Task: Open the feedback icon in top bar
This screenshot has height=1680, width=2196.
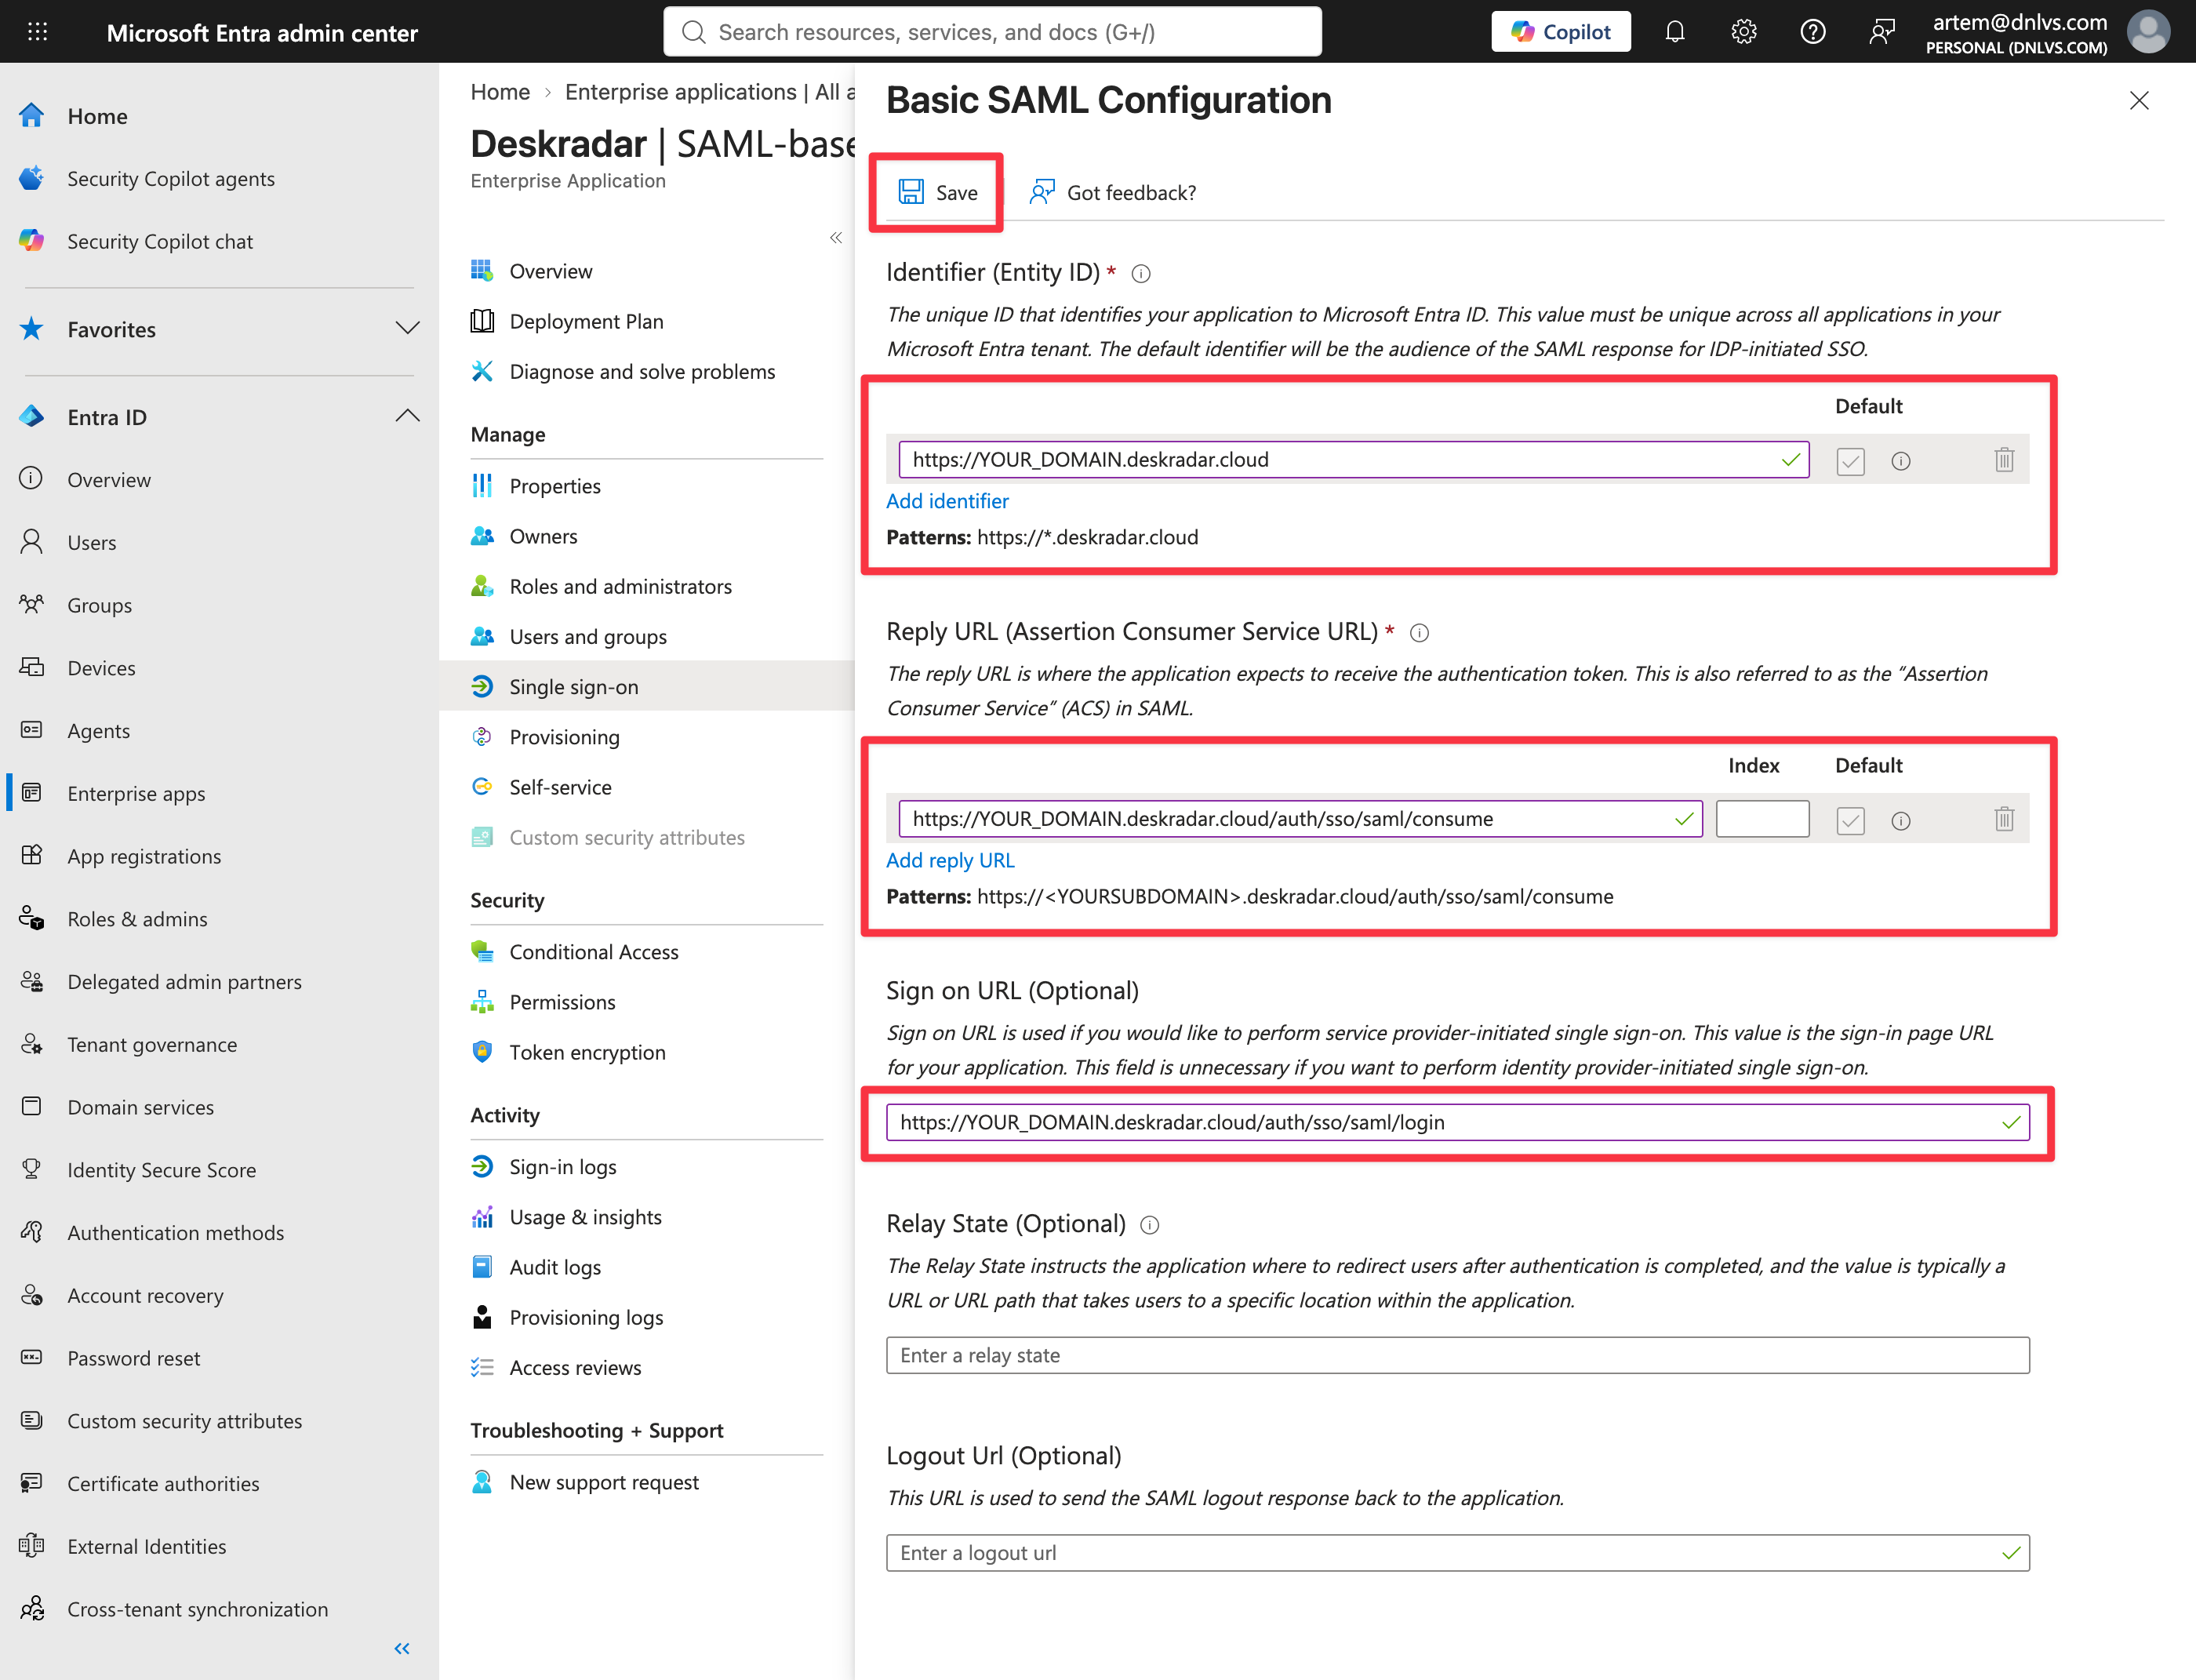Action: pos(1881,32)
